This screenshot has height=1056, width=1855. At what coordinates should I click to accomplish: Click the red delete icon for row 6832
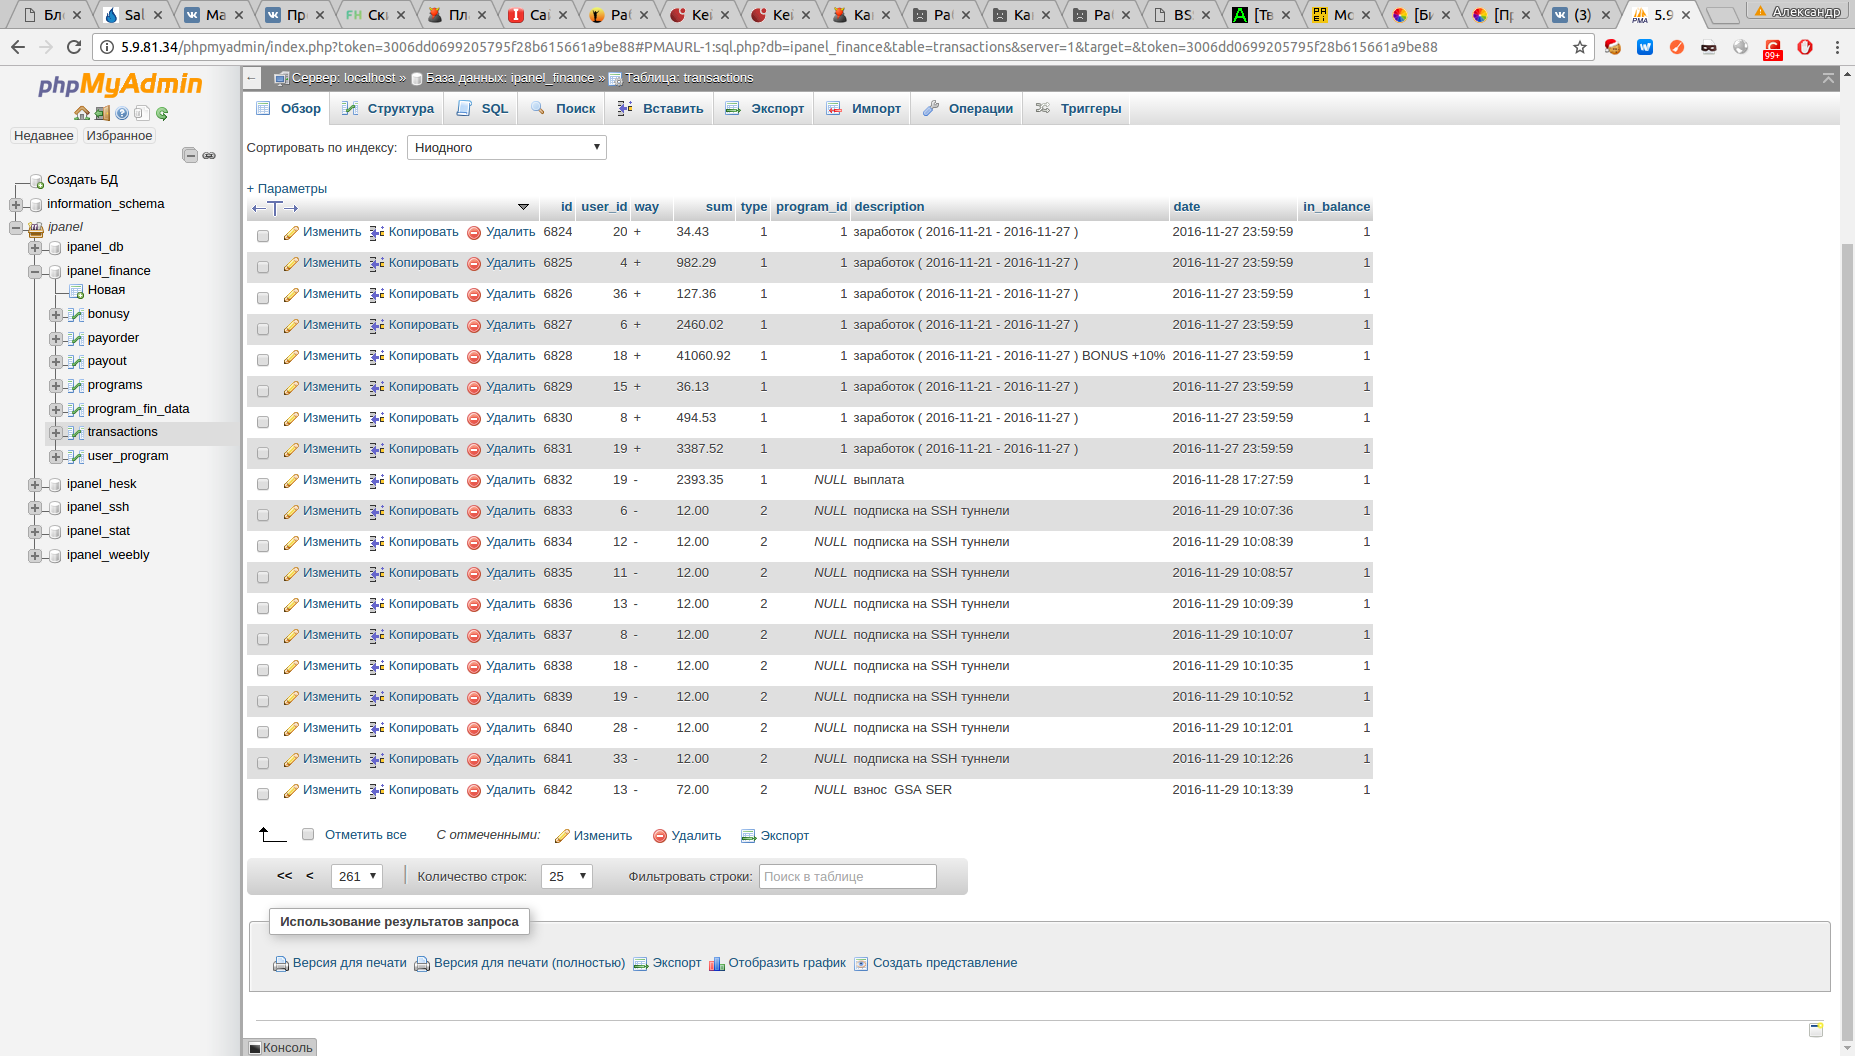pyautogui.click(x=474, y=481)
